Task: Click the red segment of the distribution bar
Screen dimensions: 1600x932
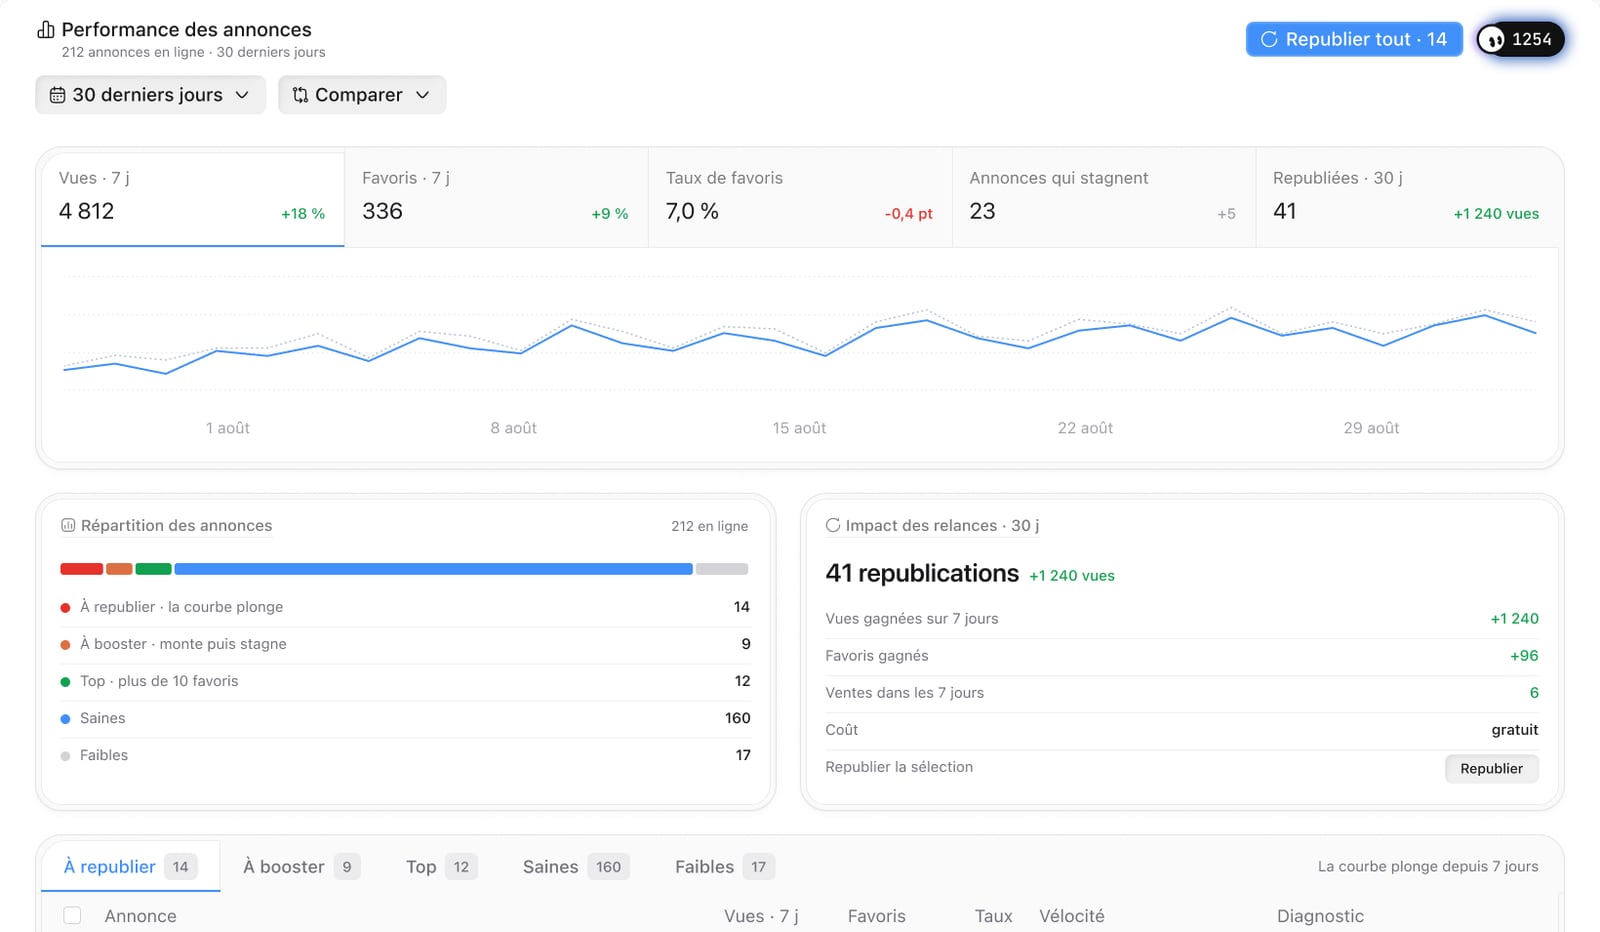Action: [x=82, y=569]
